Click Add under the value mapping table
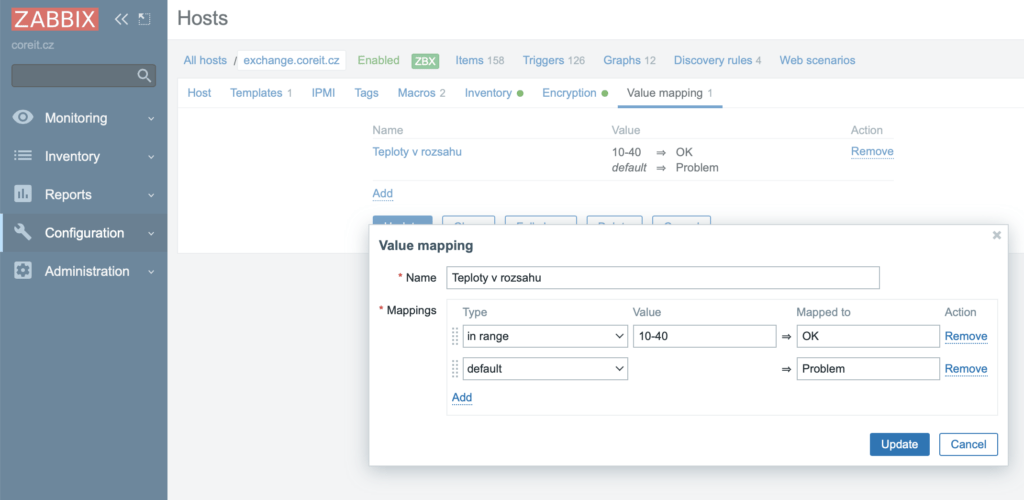 point(383,193)
